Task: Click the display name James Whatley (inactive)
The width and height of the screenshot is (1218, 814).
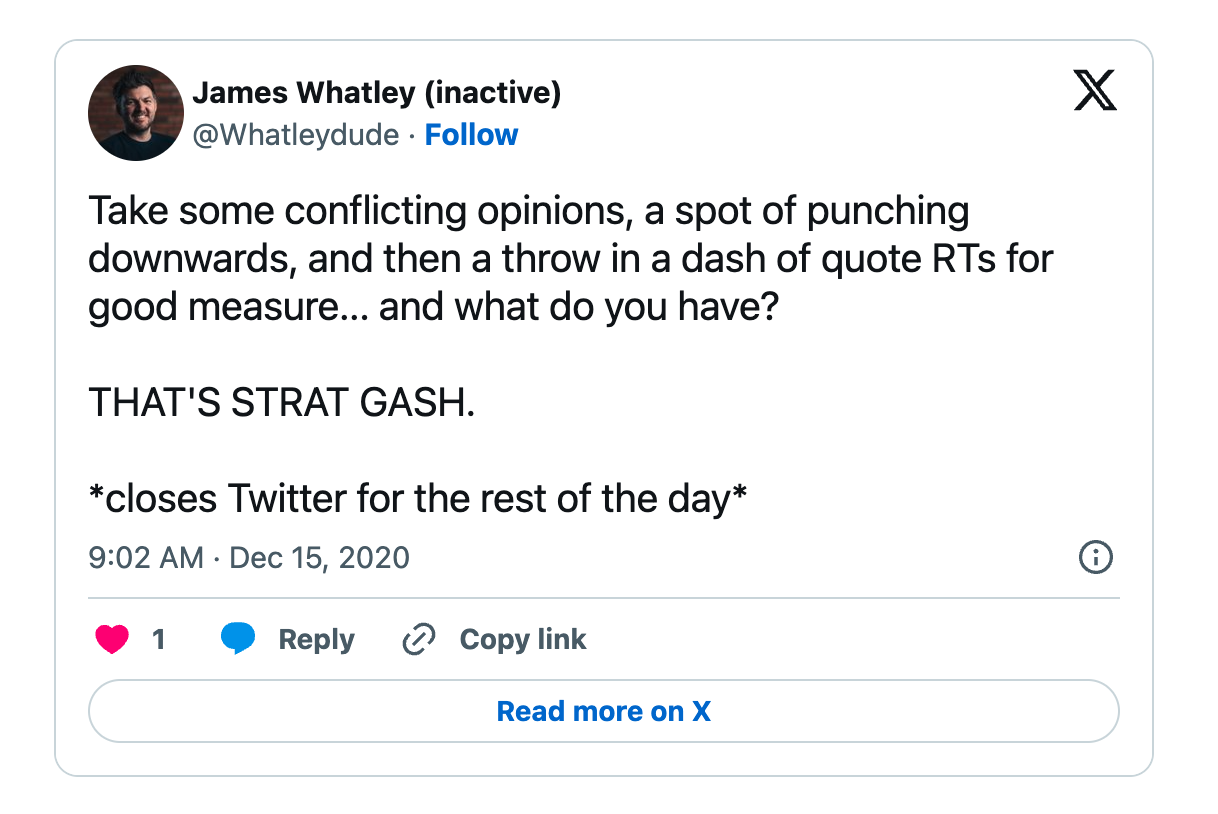Action: pyautogui.click(x=376, y=94)
